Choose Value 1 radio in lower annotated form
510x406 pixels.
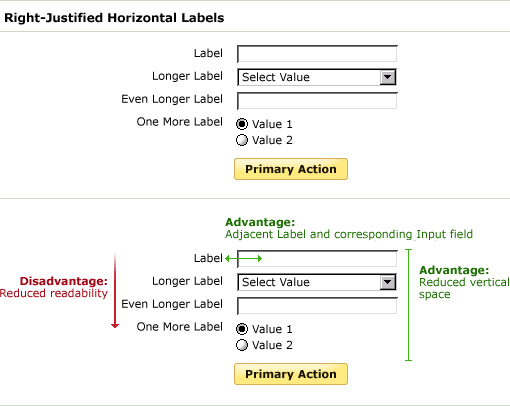point(242,329)
